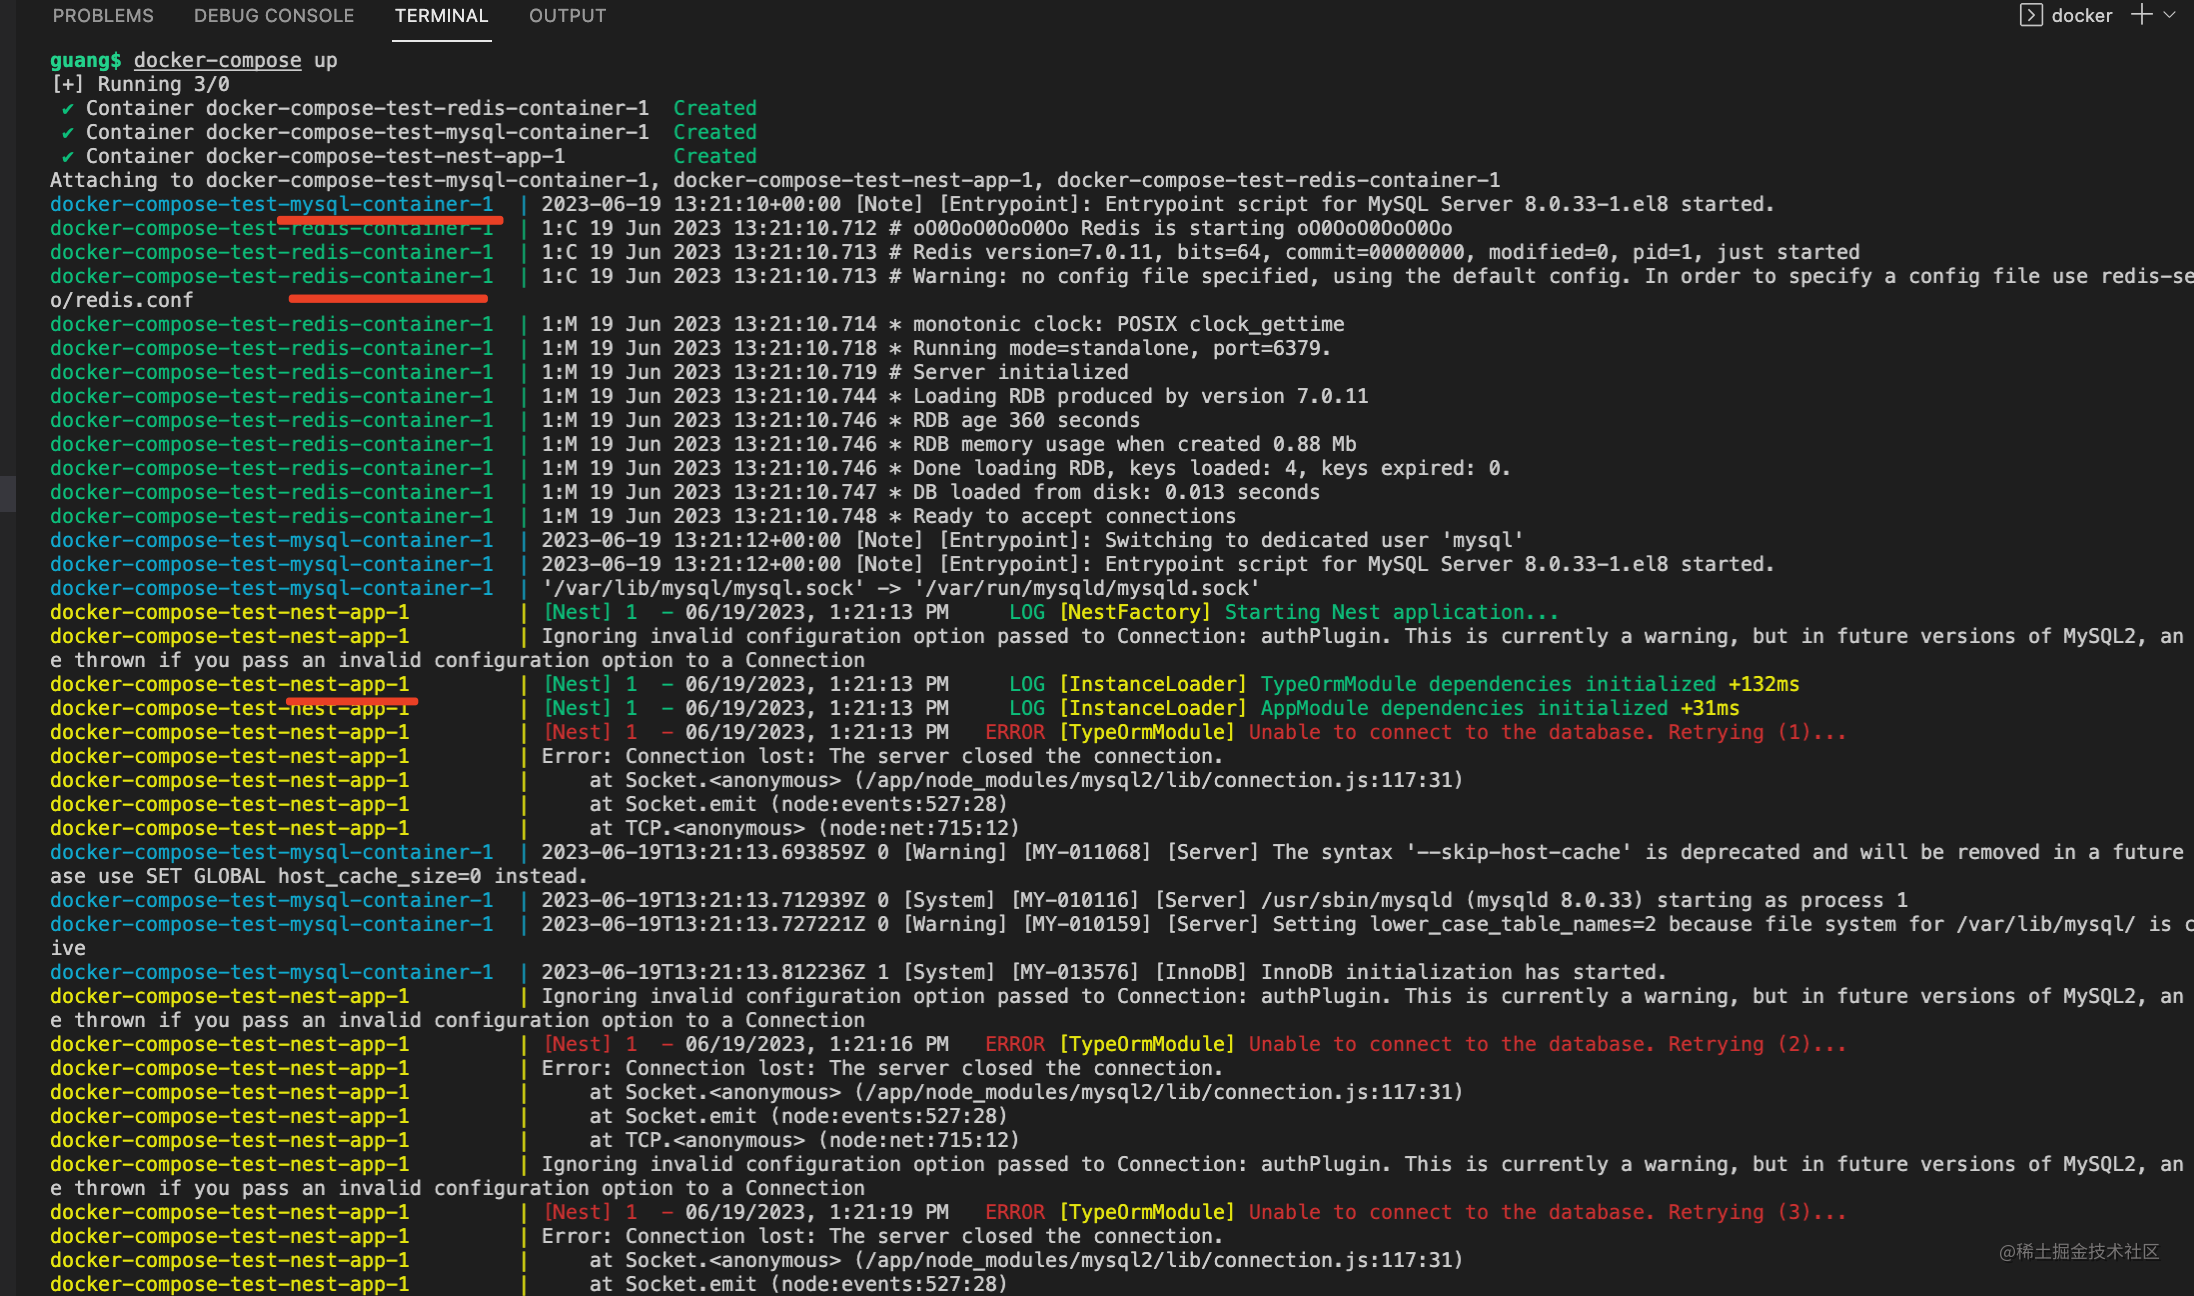Click the /app/node_modules/mysql2/lib/connection.js:117:31 path in first error
2194x1296 pixels.
coord(1158,780)
